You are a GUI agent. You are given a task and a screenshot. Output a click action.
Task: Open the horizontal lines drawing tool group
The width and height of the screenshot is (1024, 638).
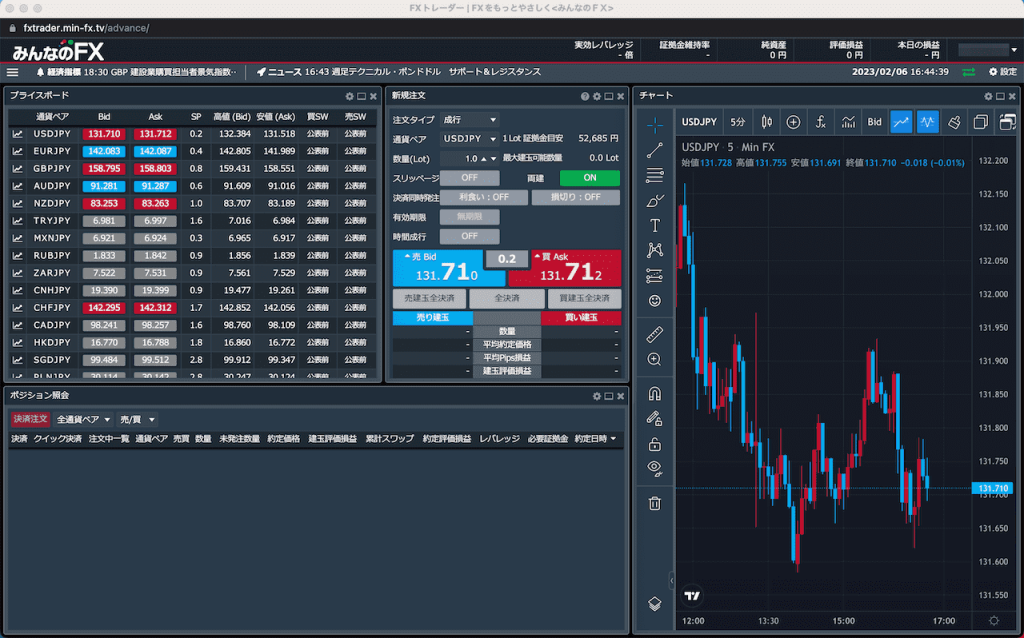pyautogui.click(x=654, y=175)
